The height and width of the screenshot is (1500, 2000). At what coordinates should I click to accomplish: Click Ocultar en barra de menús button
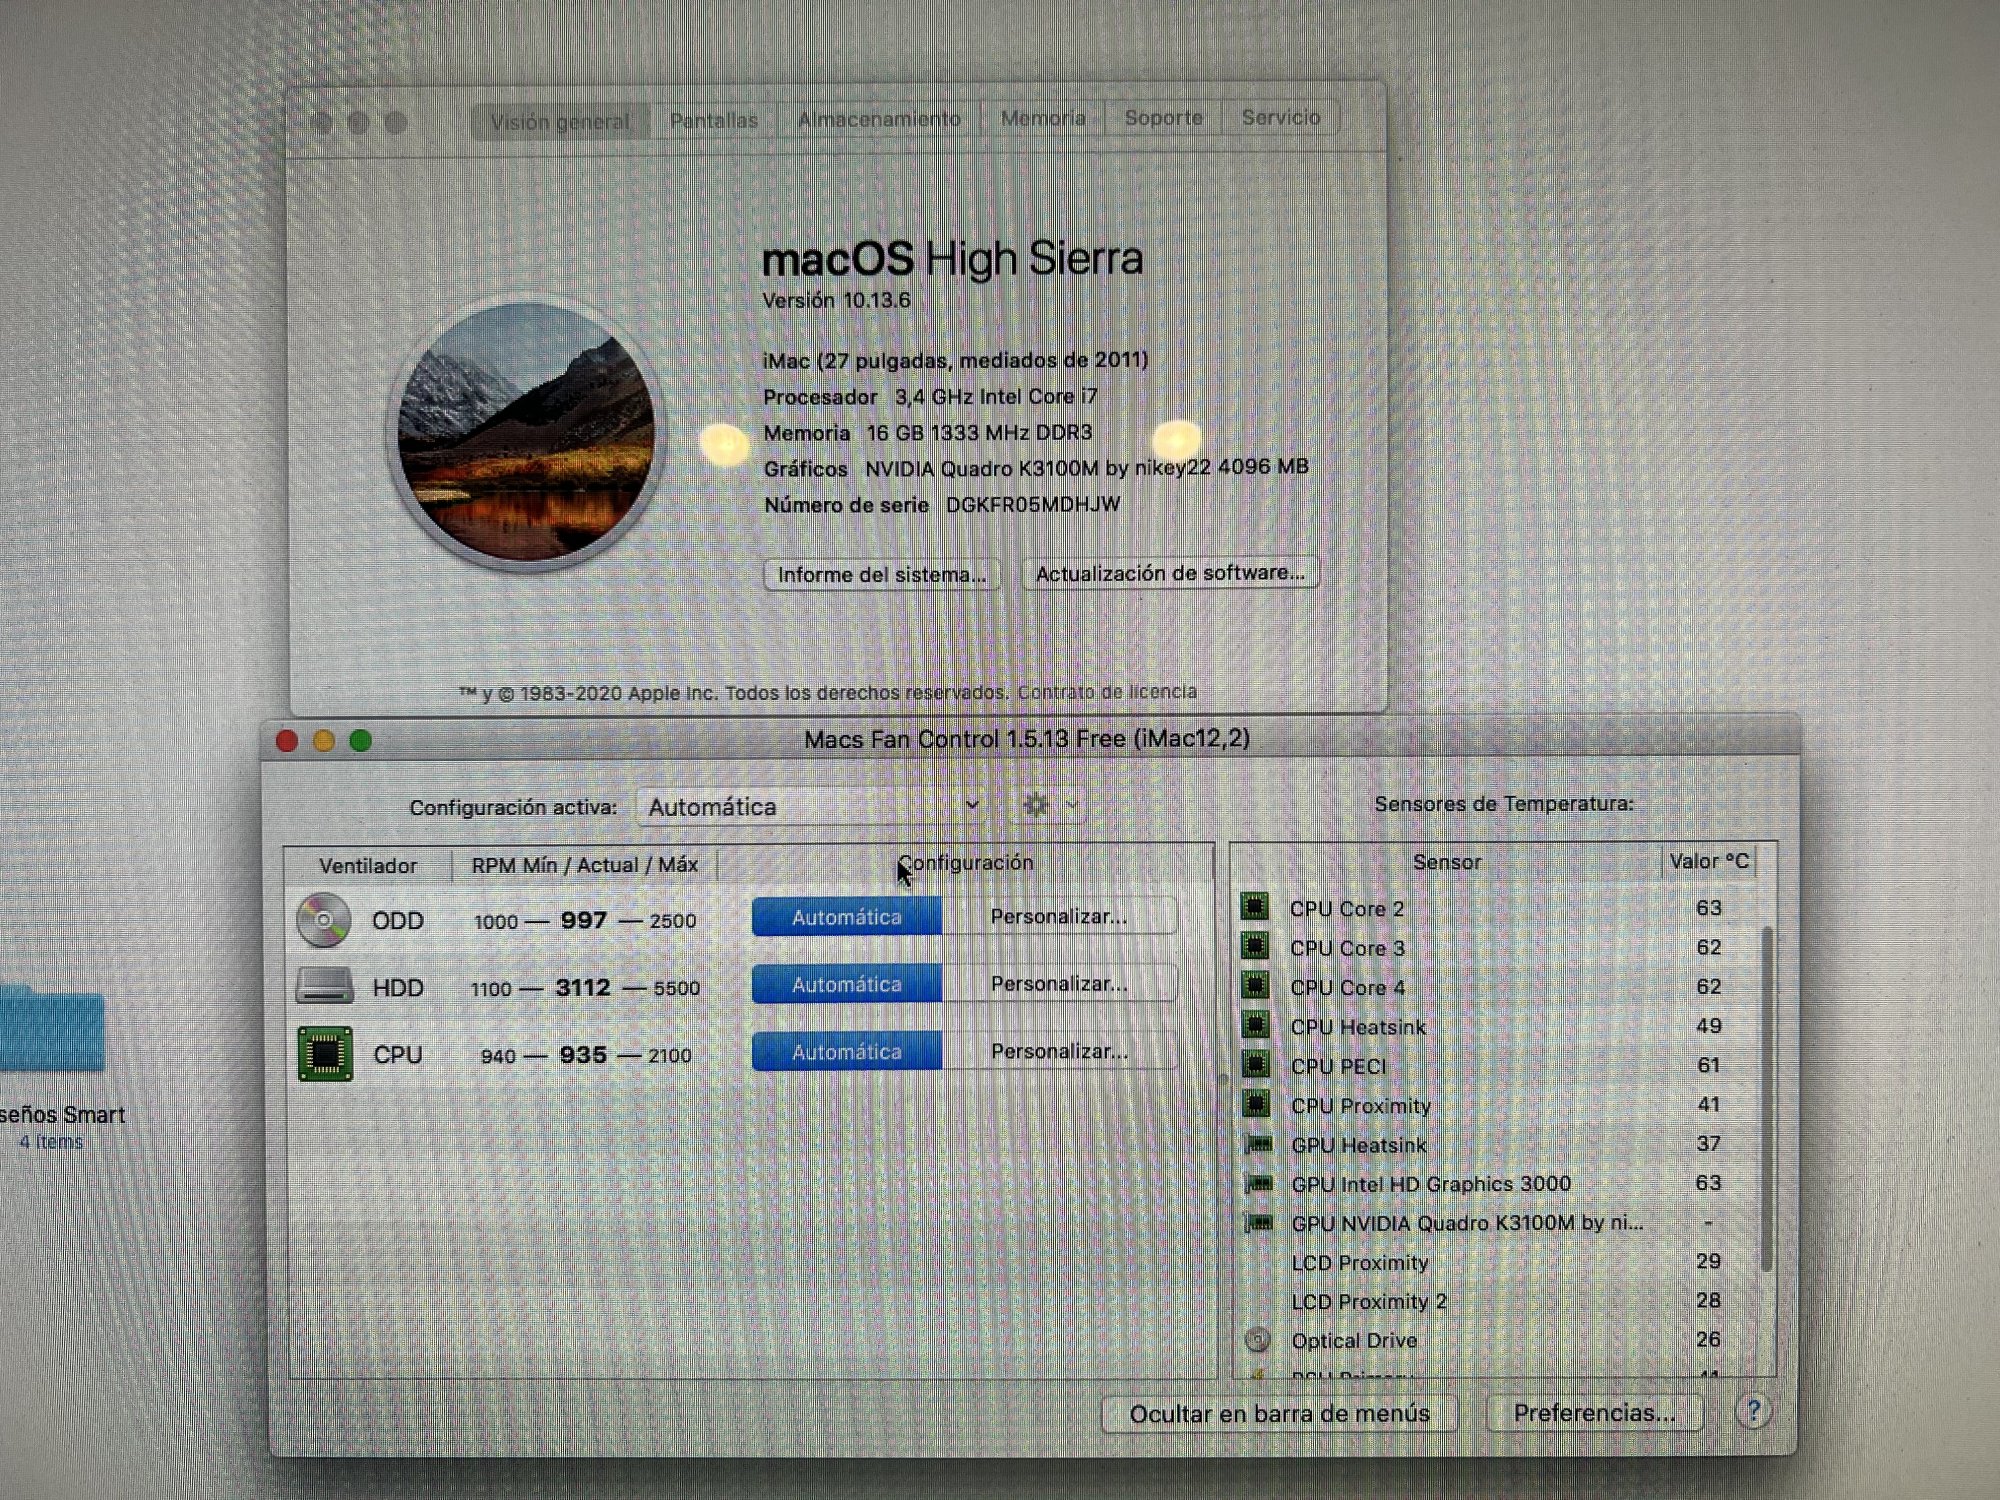(1278, 1413)
